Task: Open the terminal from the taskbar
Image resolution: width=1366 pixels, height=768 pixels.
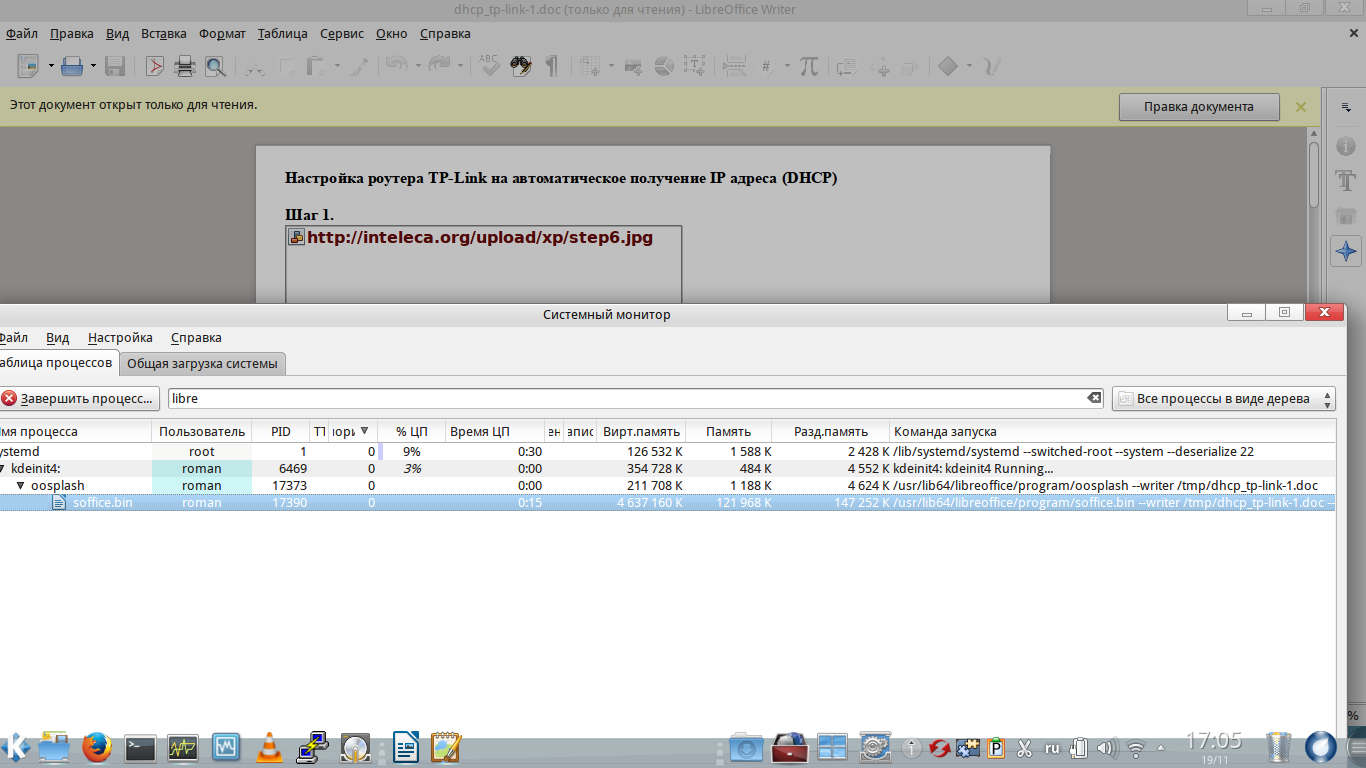Action: tap(139, 747)
